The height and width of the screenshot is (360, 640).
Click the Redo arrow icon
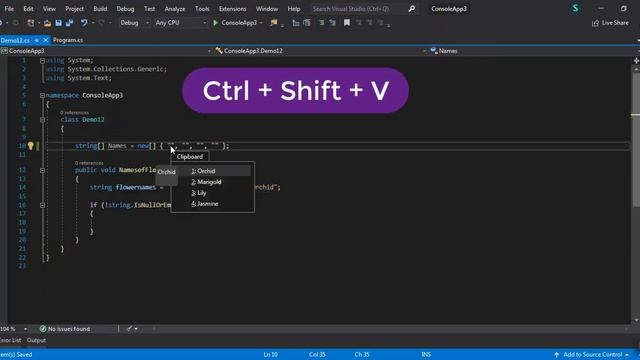pyautogui.click(x=102, y=23)
